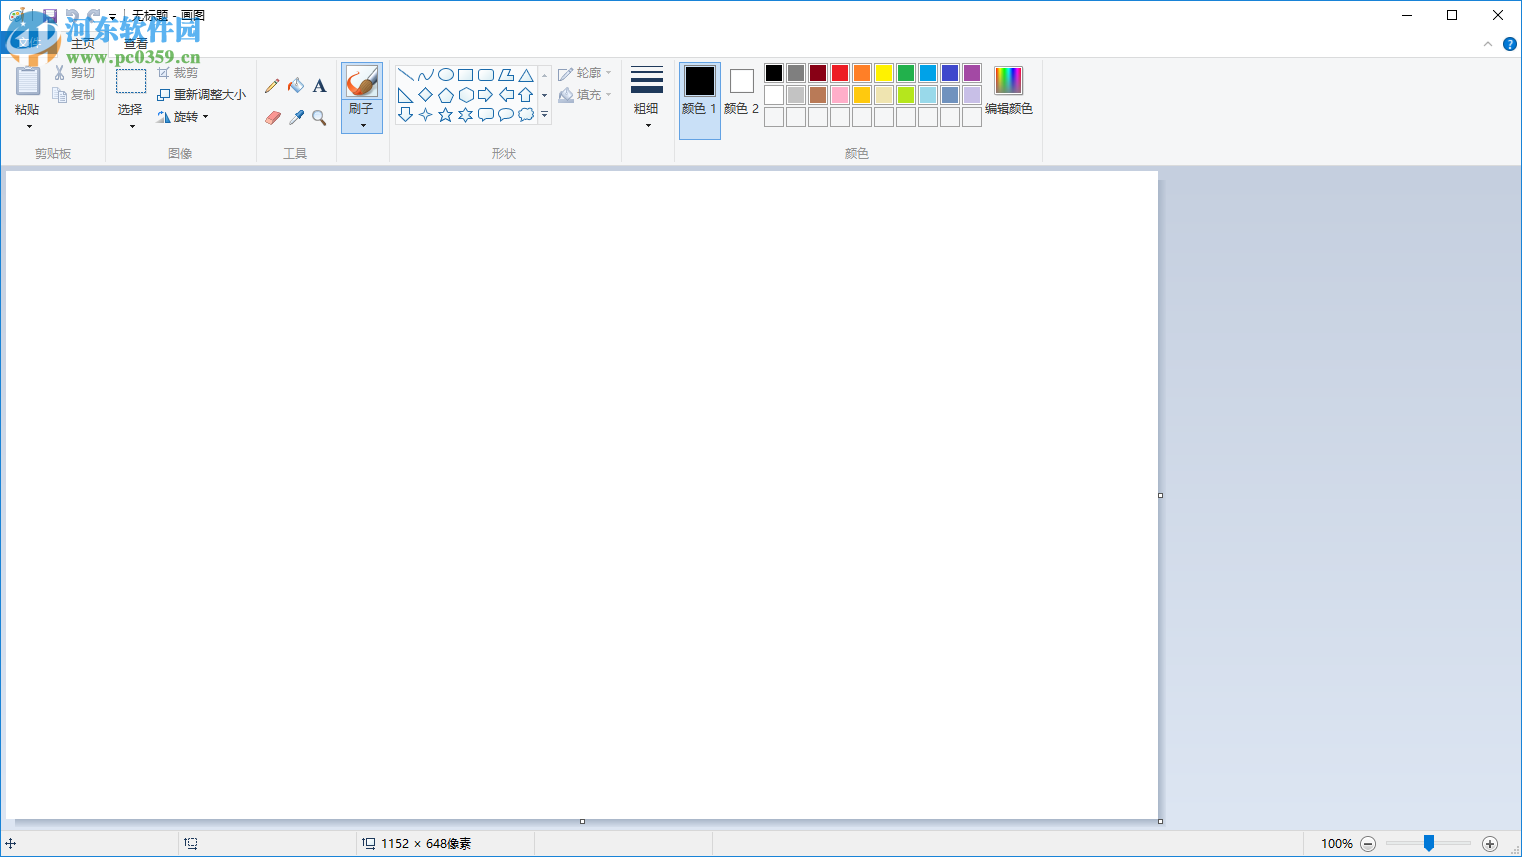The height and width of the screenshot is (857, 1522).
Task: Open the 选择 (Select) options dropdown arrow
Action: coord(131,127)
